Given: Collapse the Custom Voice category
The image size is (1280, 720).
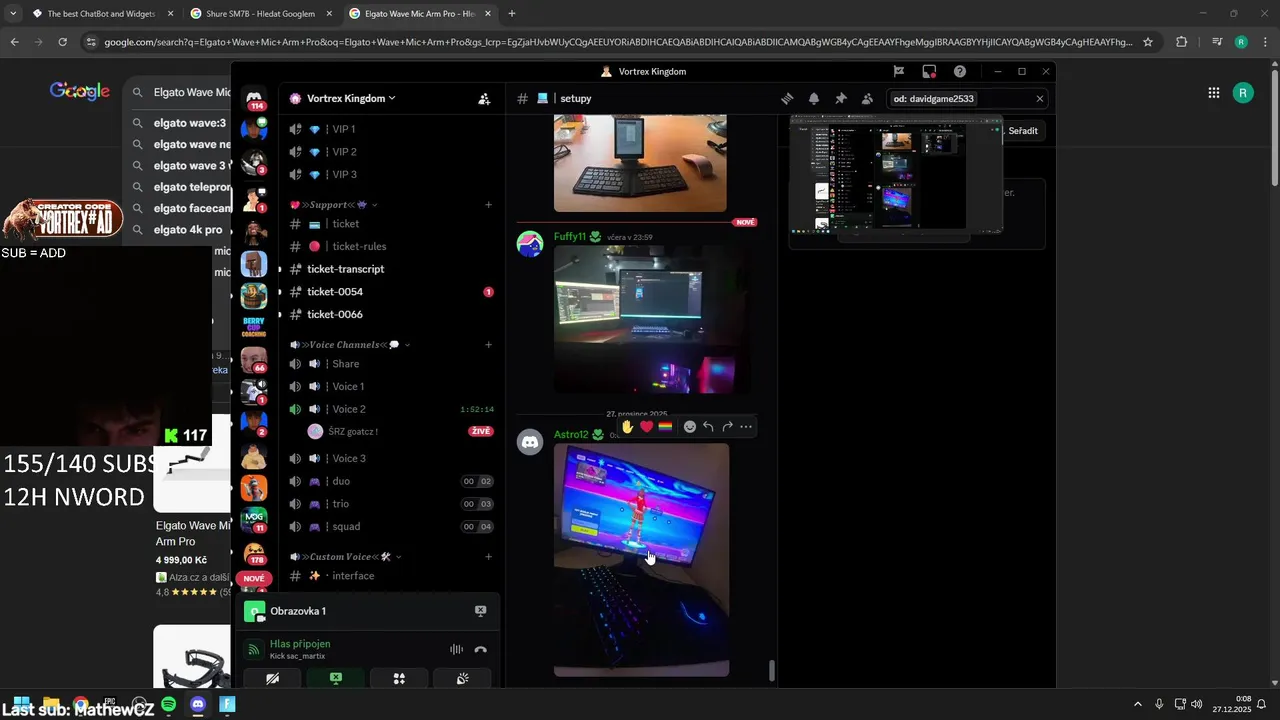Looking at the screenshot, I should [x=346, y=557].
